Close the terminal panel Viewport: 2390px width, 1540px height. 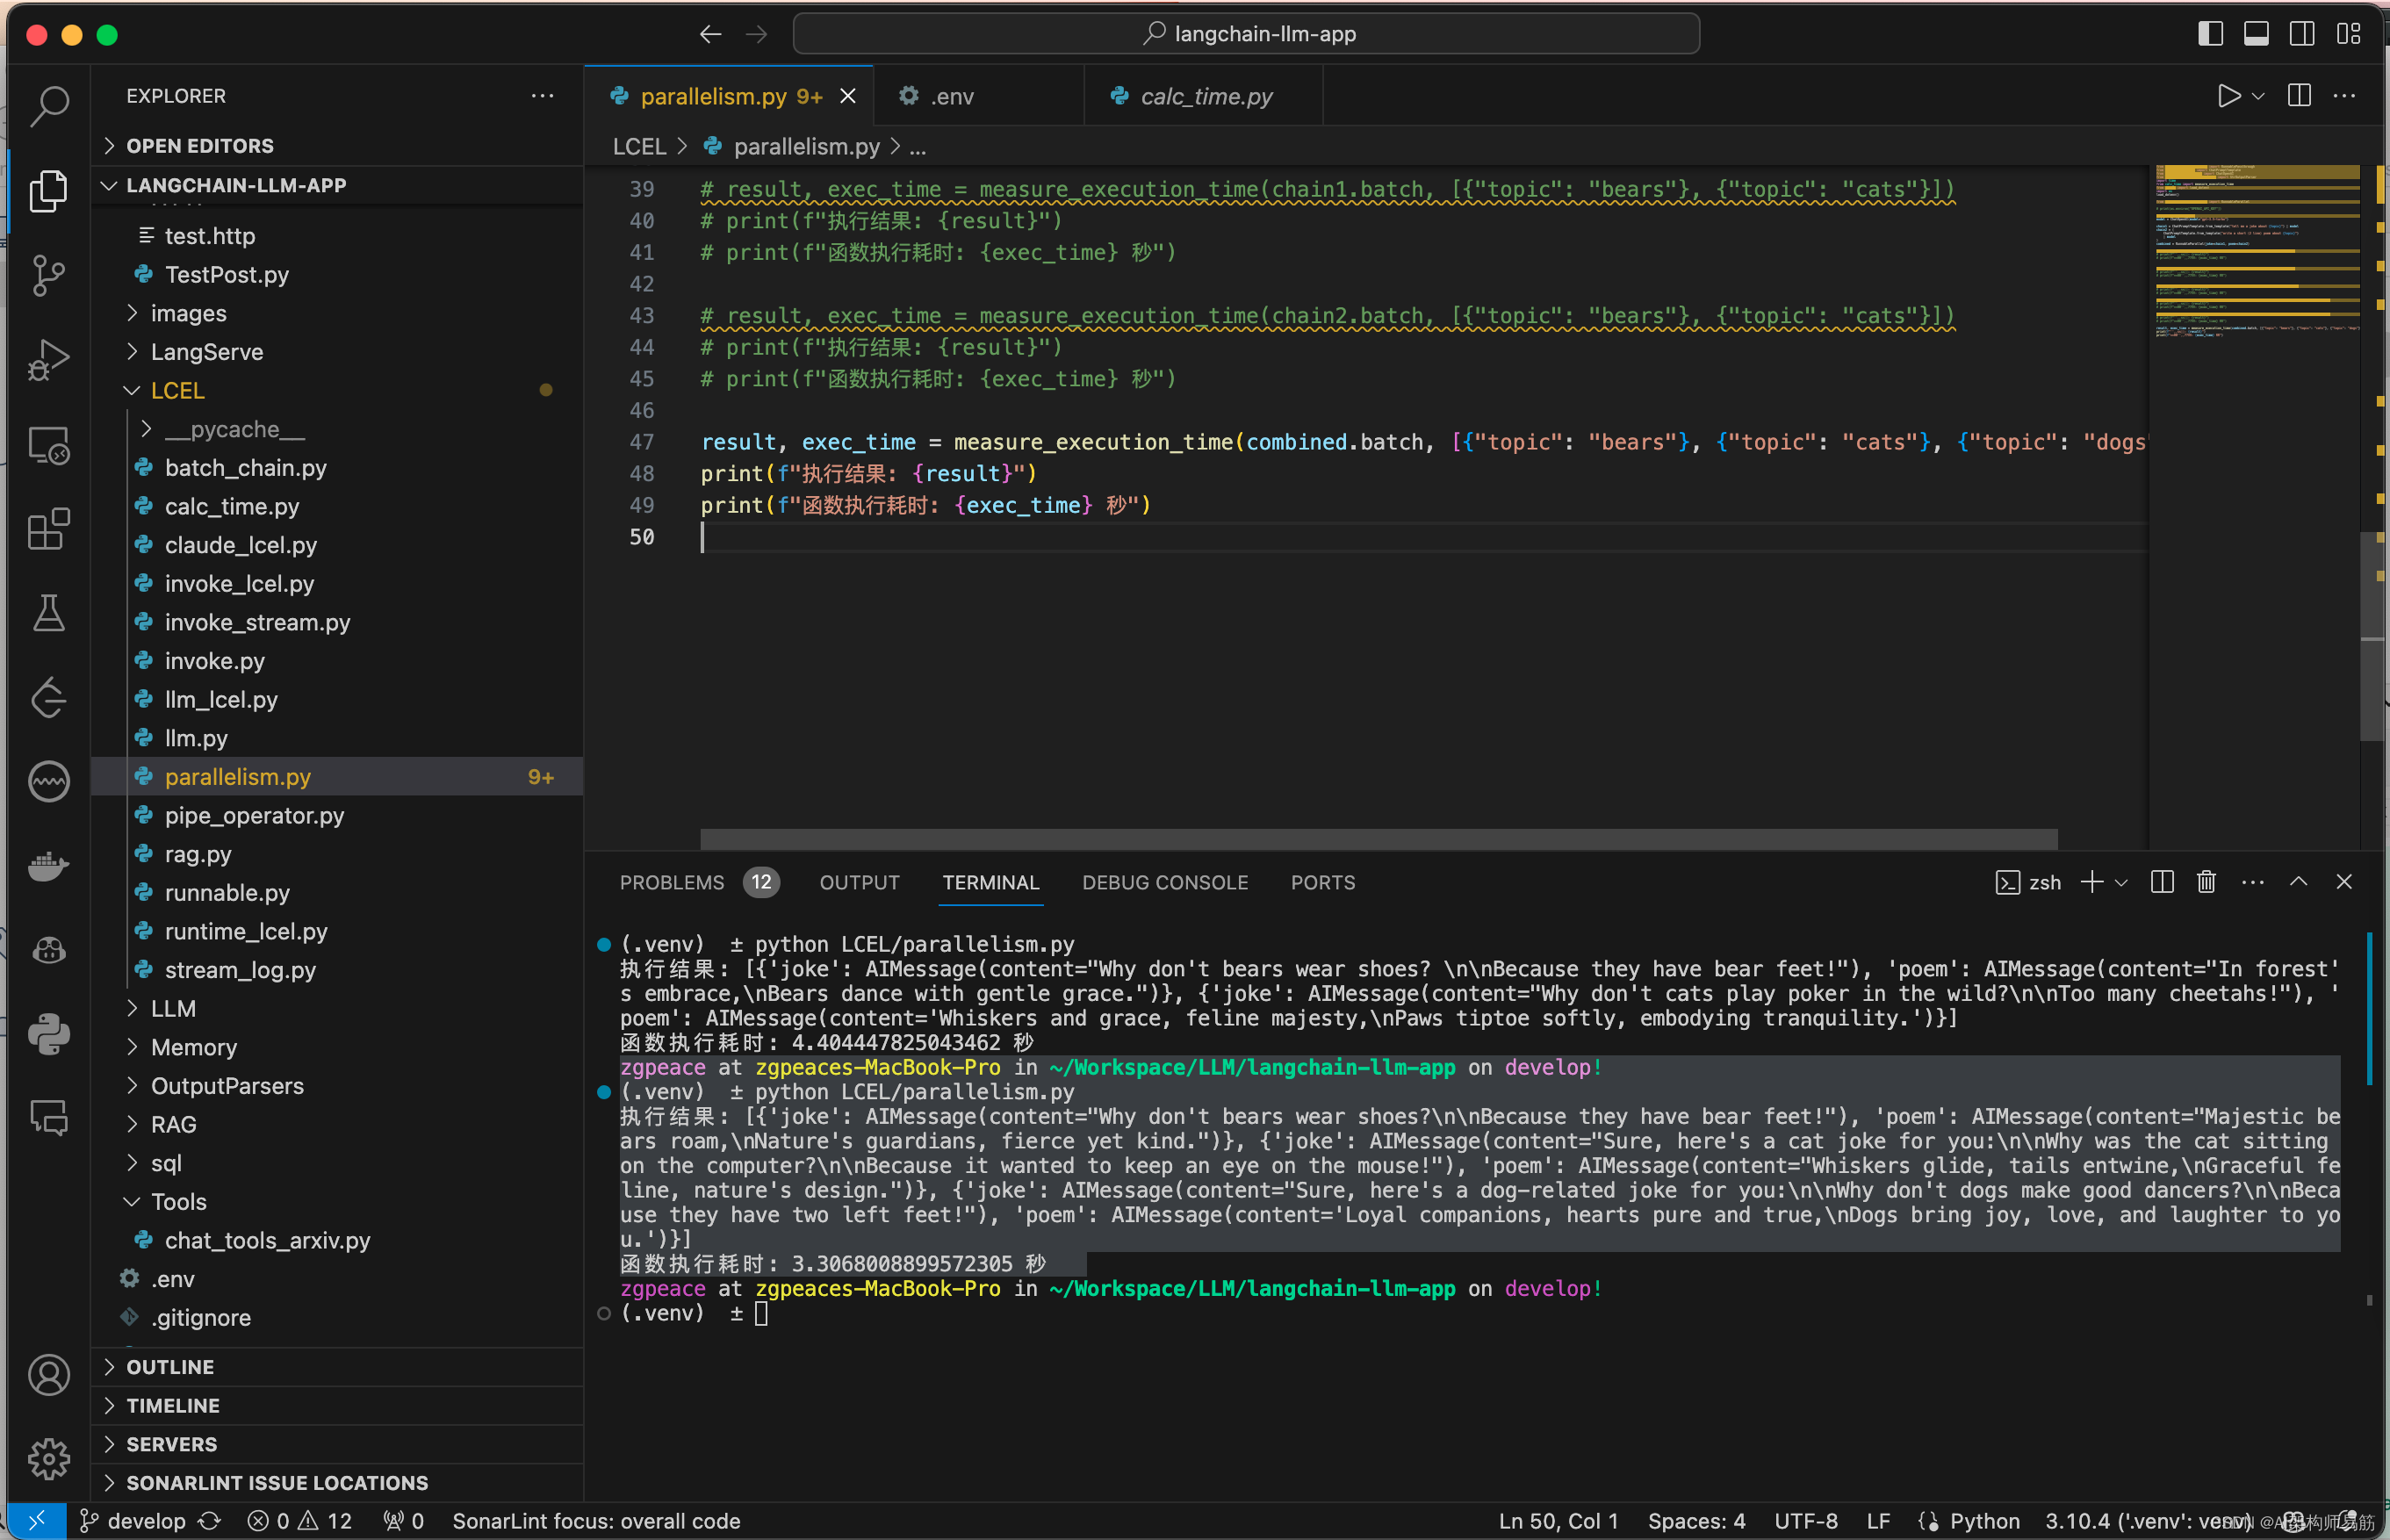pyautogui.click(x=2344, y=882)
